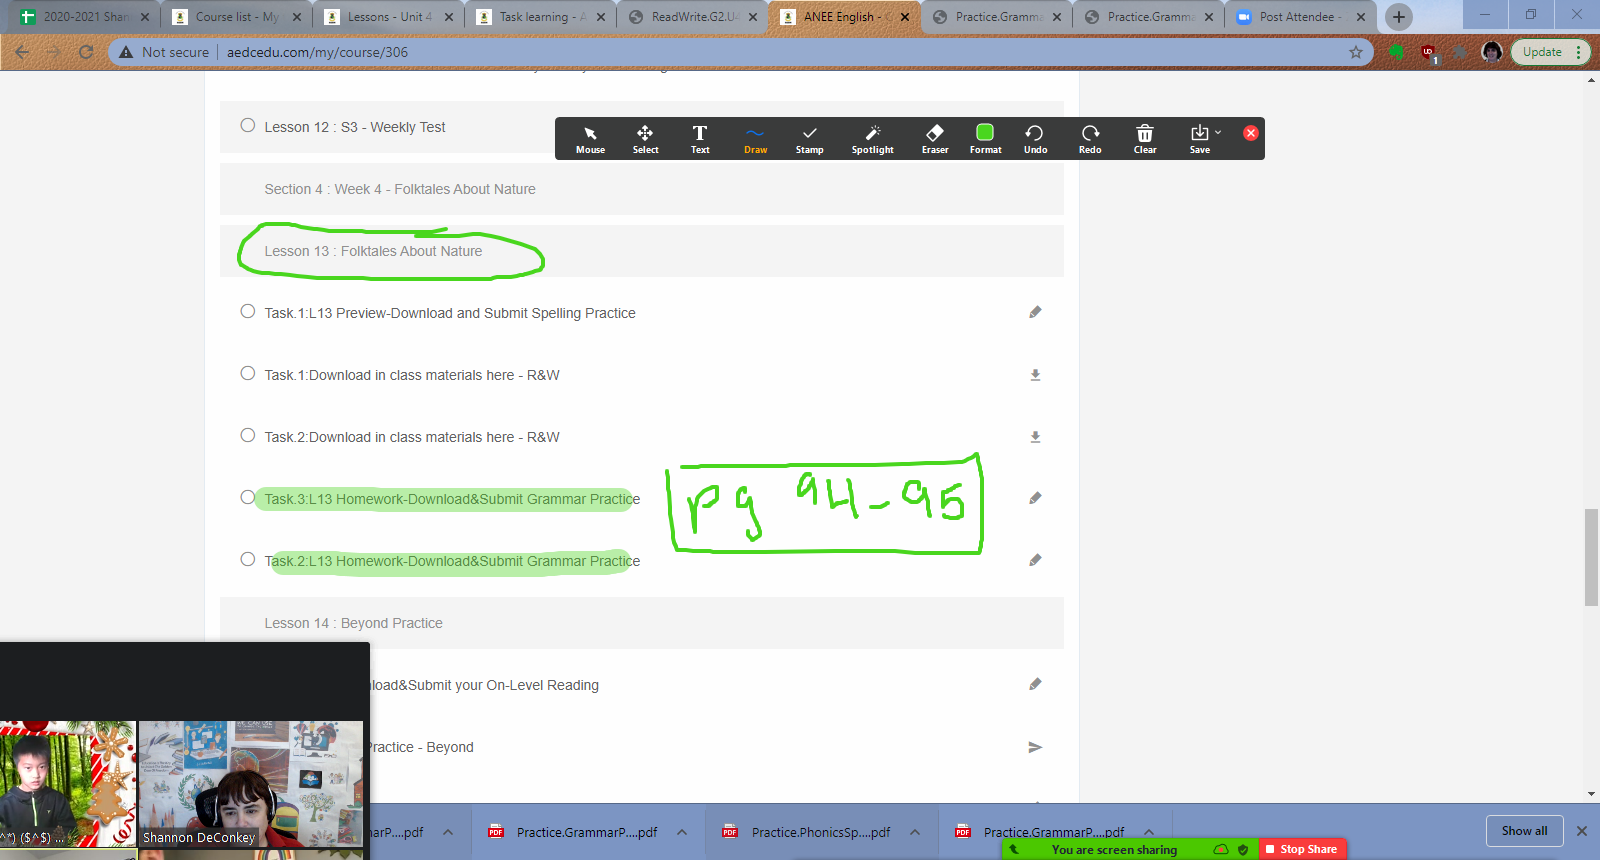This screenshot has height=860, width=1600.
Task: Enable the Spotlight tool
Action: pos(872,139)
